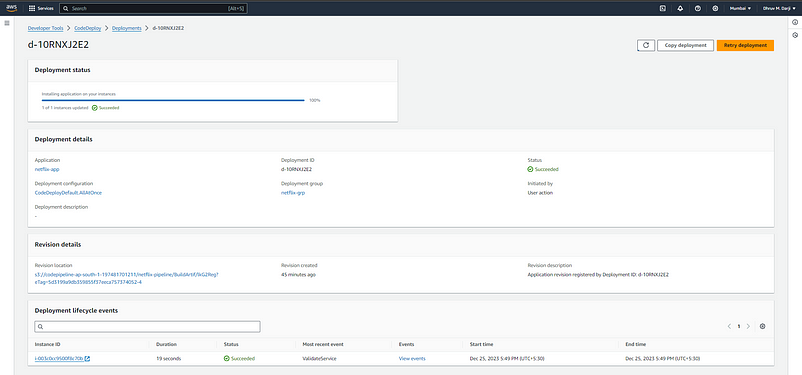This screenshot has height=375, width=802.
Task: Click the AWS logo home icon
Action: tap(11, 8)
